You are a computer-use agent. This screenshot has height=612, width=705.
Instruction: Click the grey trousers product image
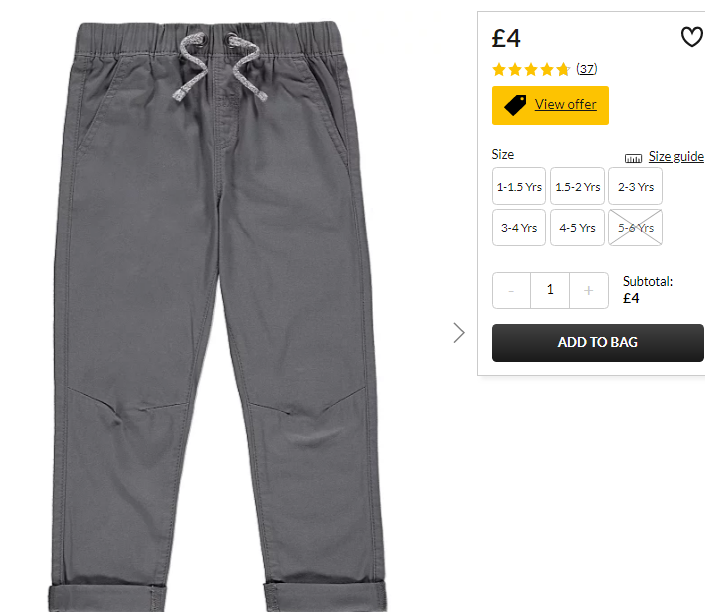[x=218, y=316]
